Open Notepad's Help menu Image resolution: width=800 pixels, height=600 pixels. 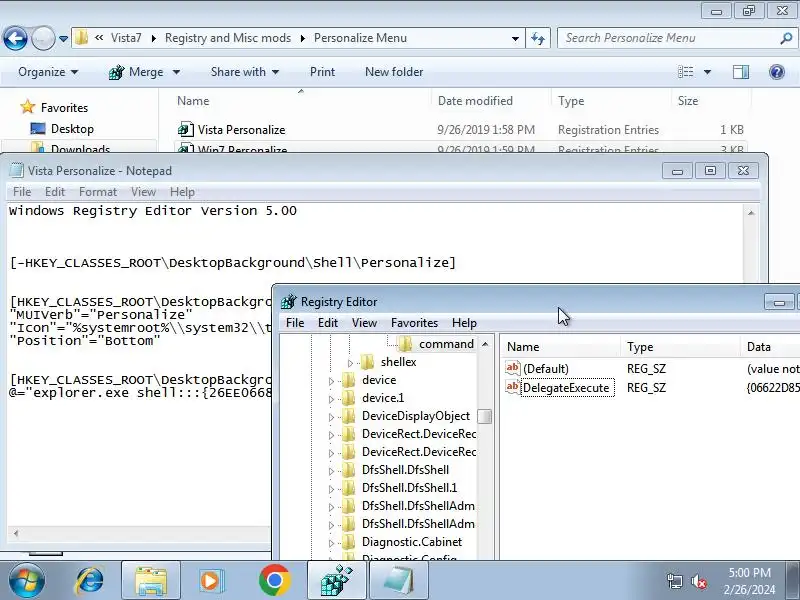[x=182, y=192]
